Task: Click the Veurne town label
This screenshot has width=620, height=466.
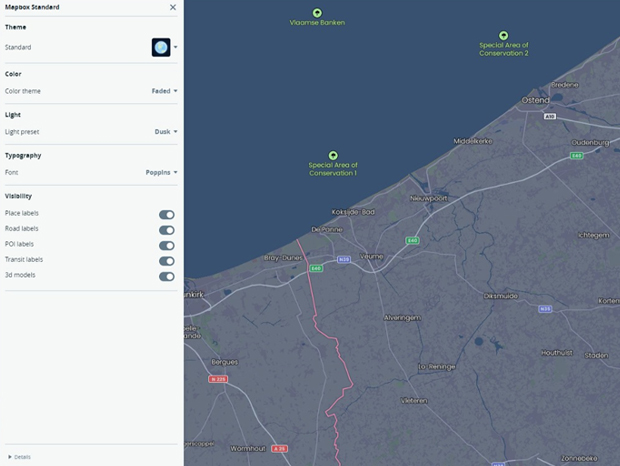Action: coord(371,257)
